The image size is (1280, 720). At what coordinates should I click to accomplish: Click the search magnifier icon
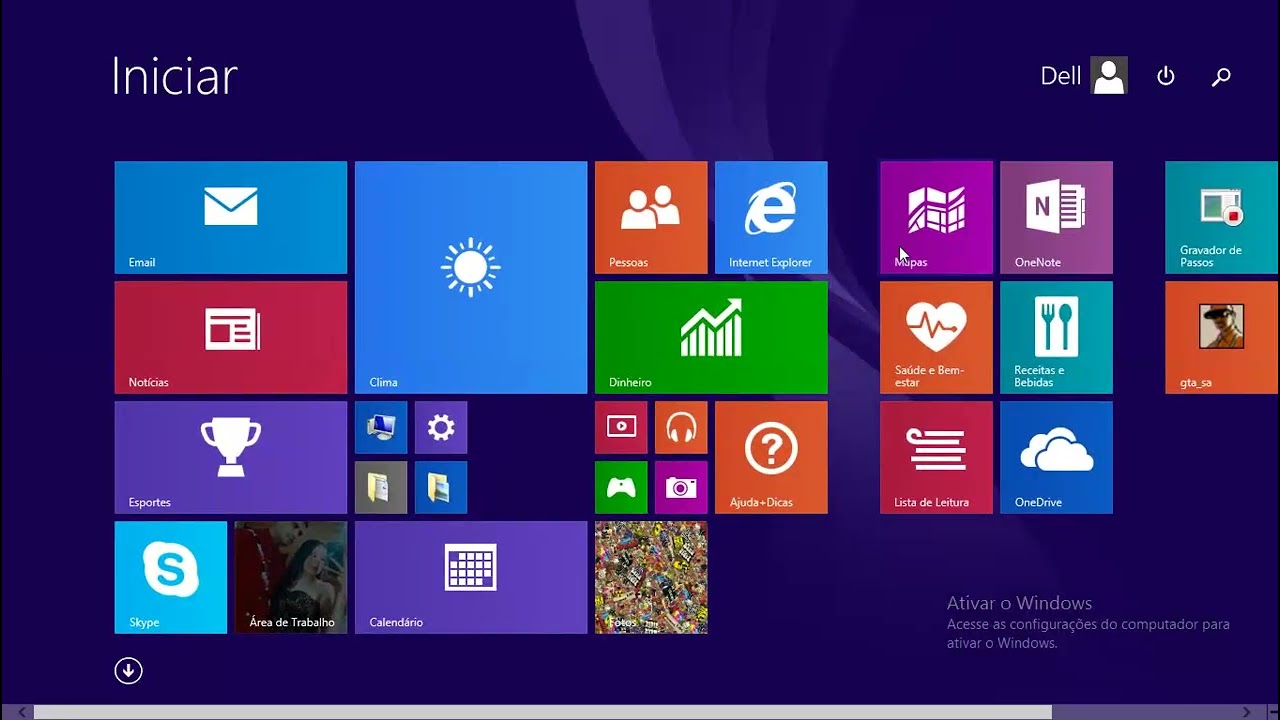pyautogui.click(x=1221, y=77)
